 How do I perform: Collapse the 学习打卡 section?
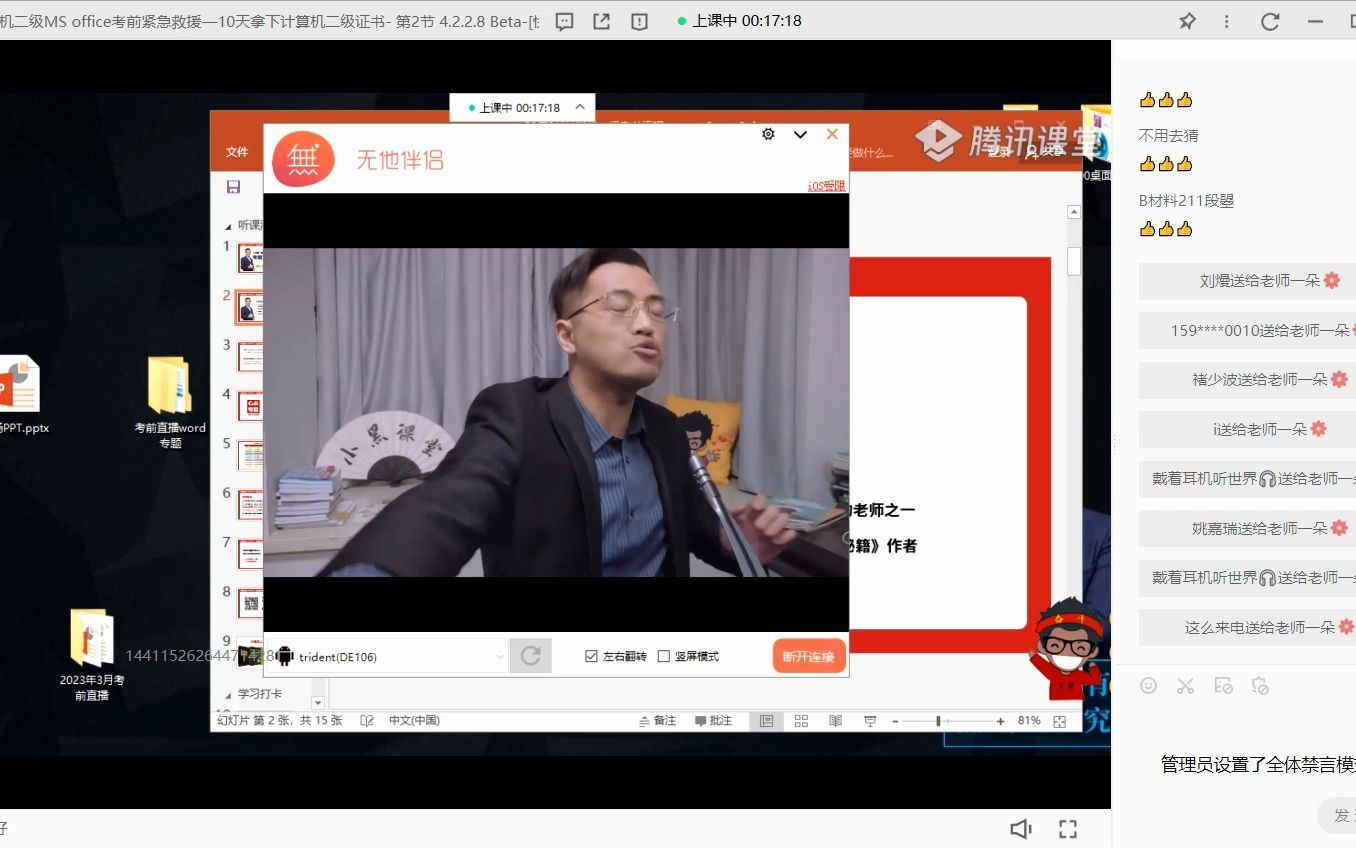228,694
